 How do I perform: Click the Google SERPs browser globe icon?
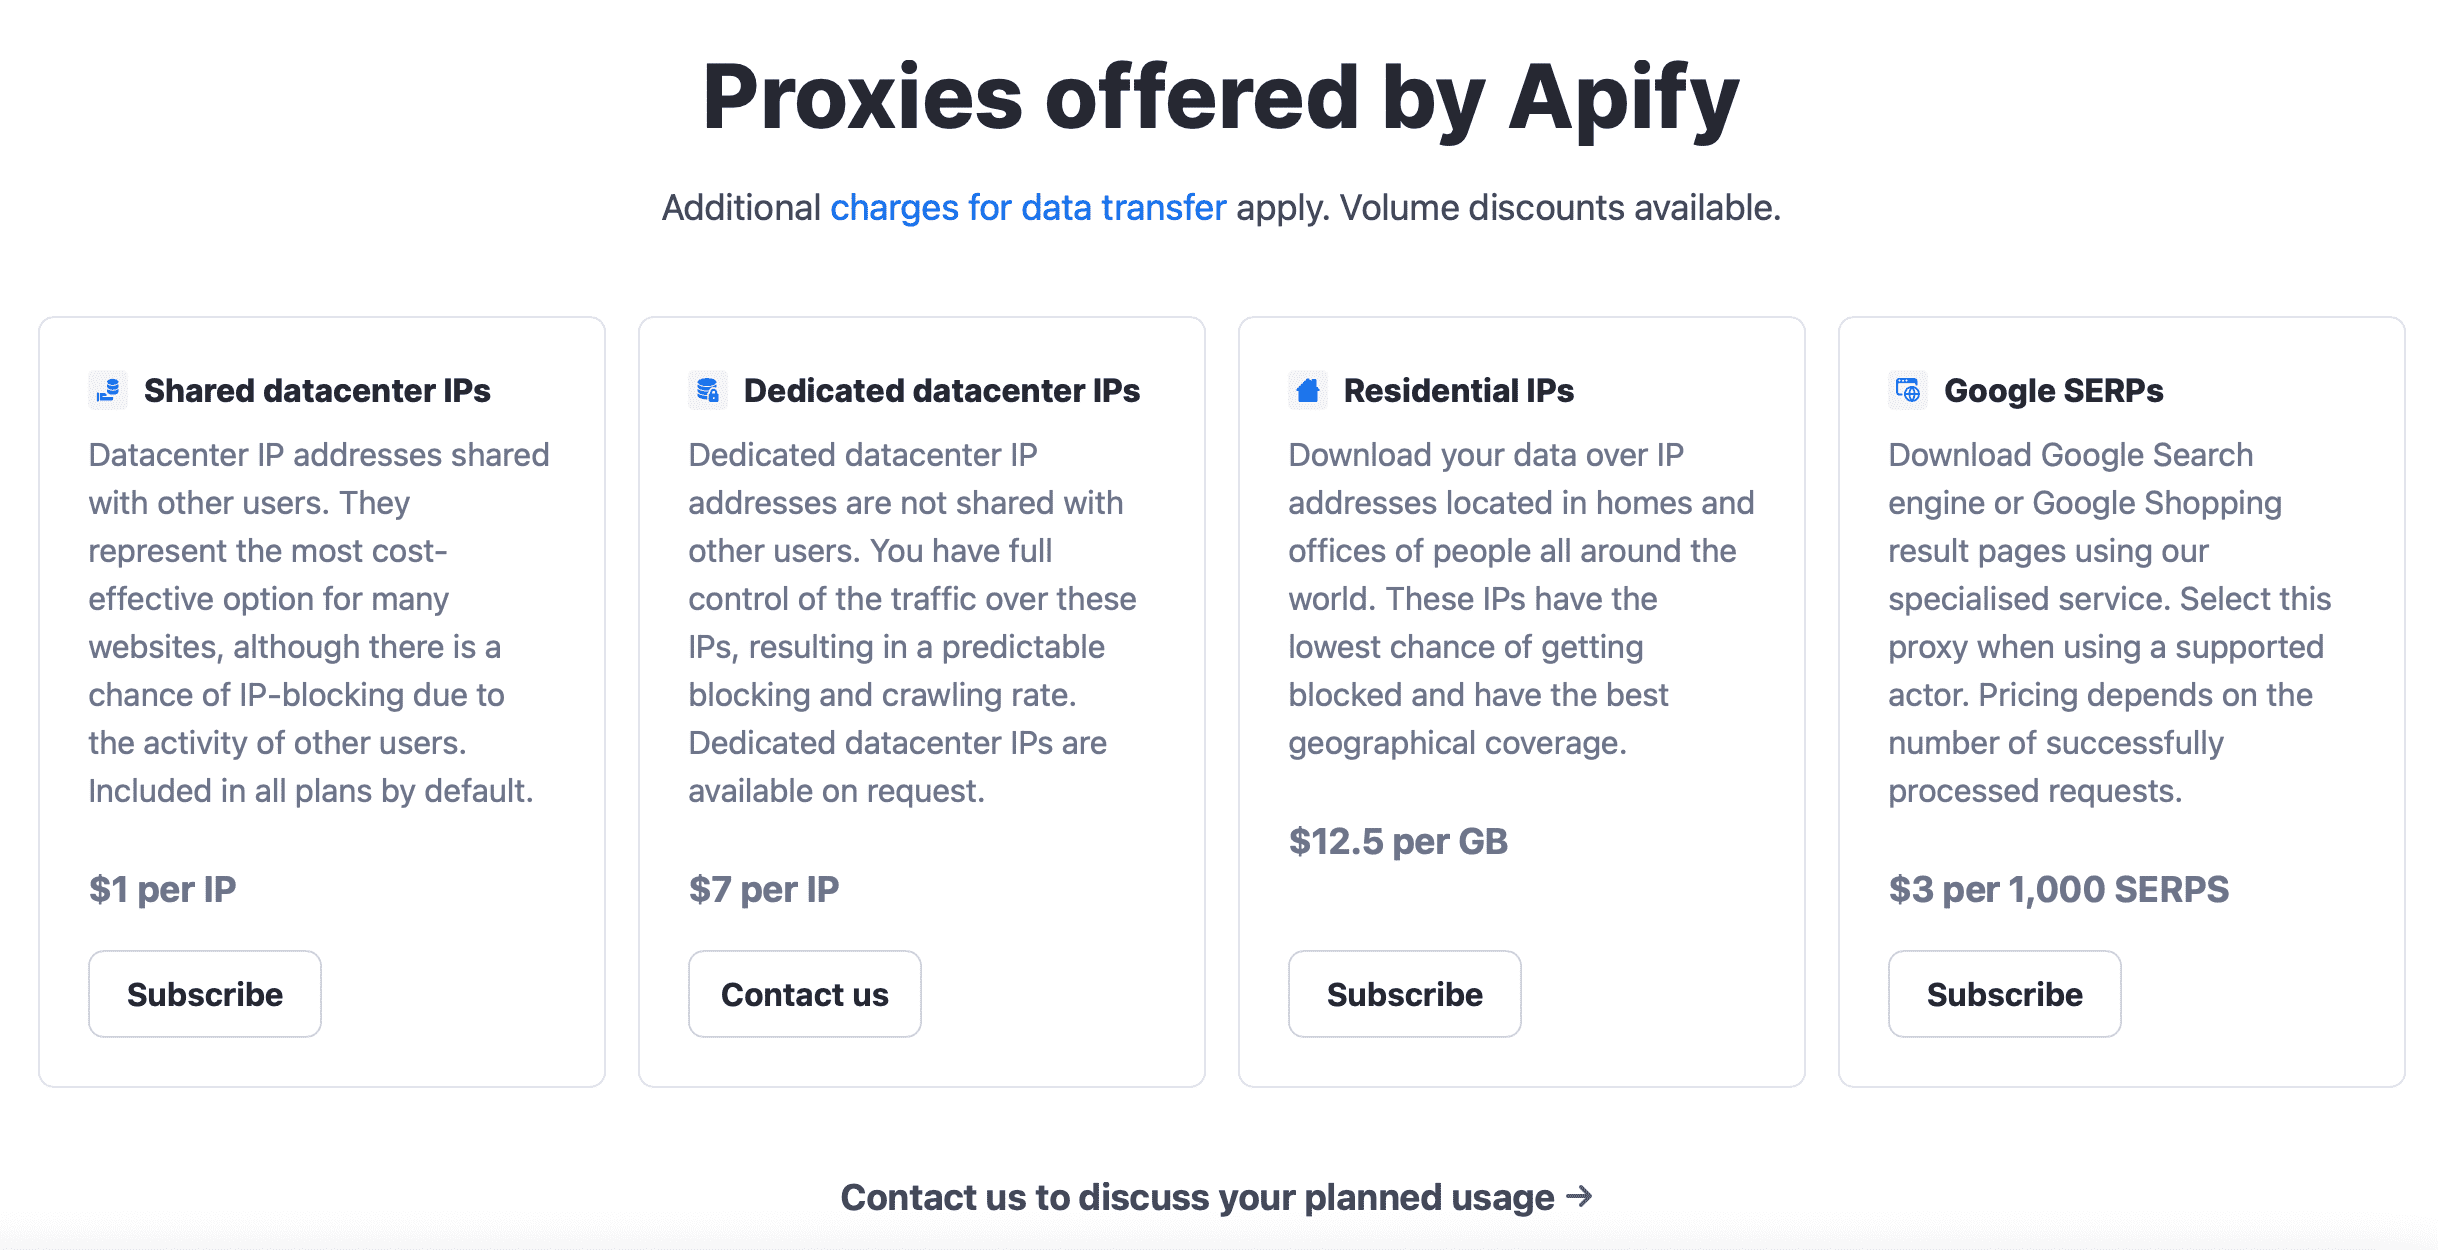[1907, 391]
